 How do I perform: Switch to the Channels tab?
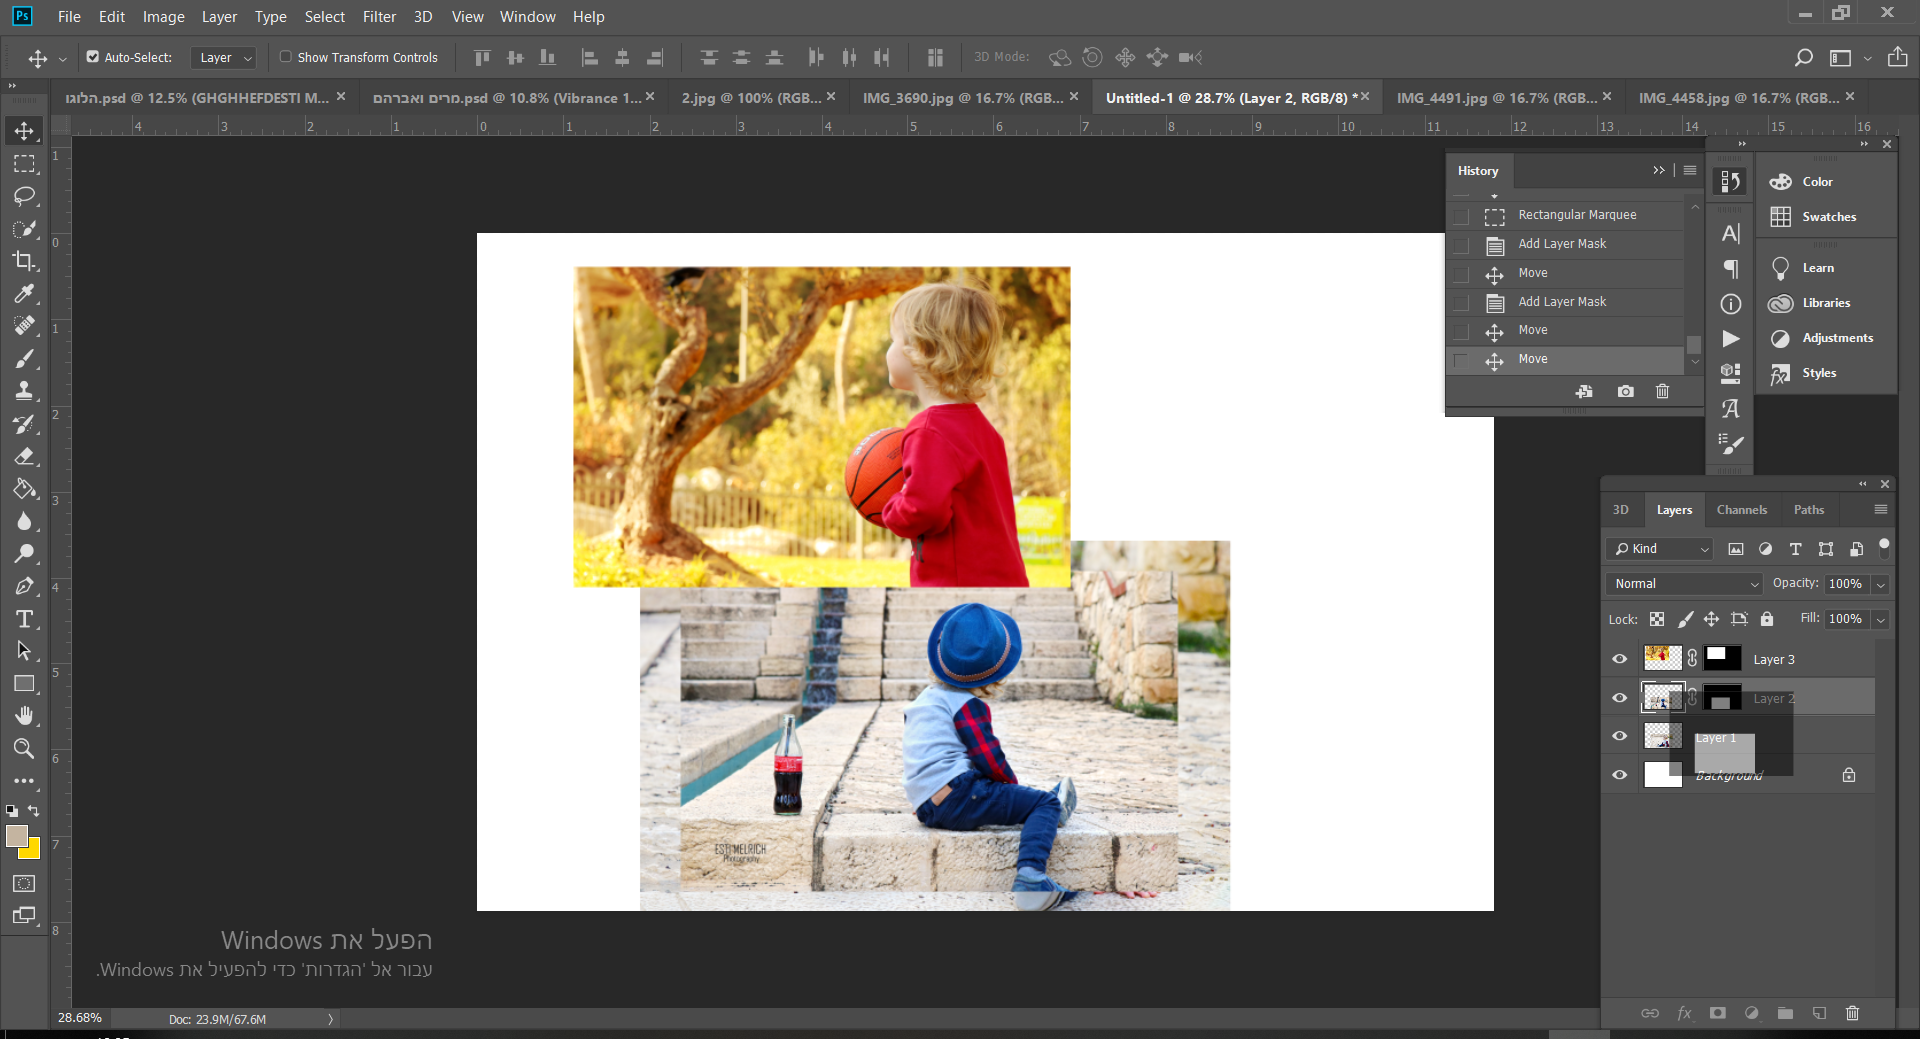click(1742, 510)
